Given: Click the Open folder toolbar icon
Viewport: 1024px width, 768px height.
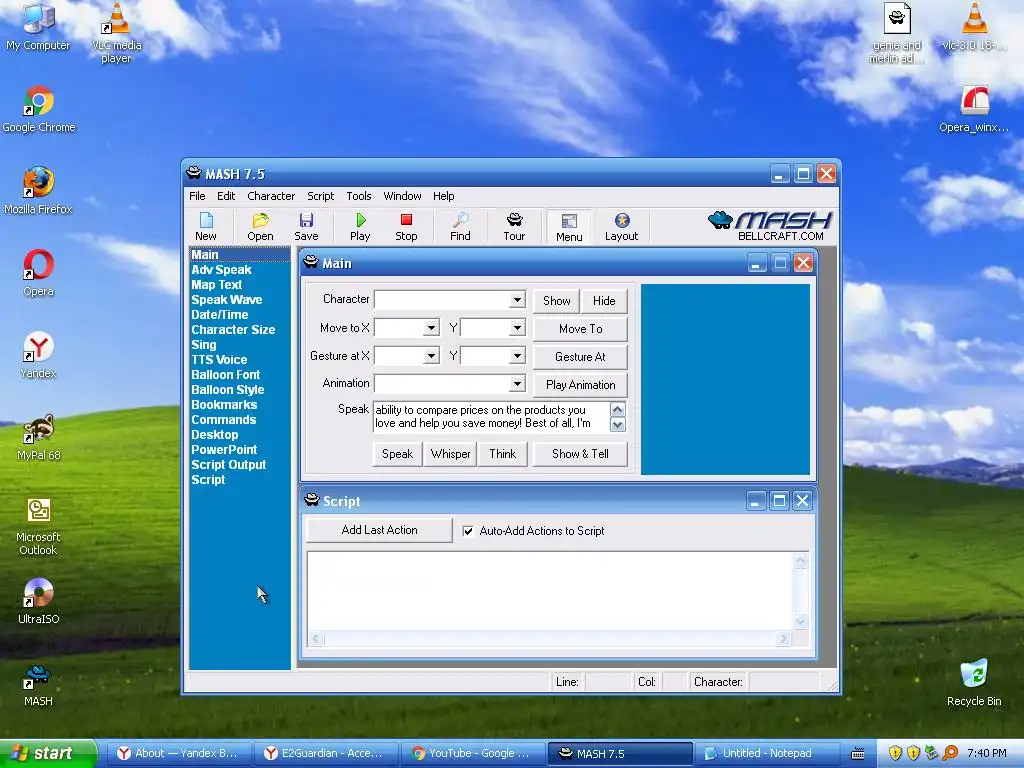Looking at the screenshot, I should click(x=260, y=227).
